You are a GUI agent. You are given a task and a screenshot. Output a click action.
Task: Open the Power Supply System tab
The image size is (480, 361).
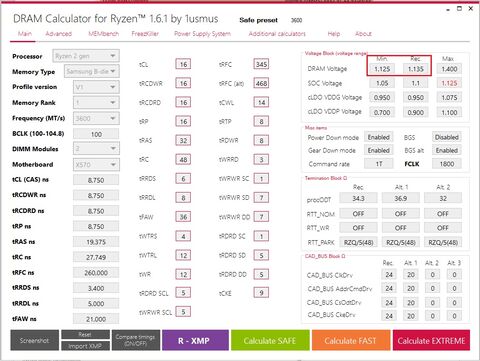pyautogui.click(x=202, y=34)
